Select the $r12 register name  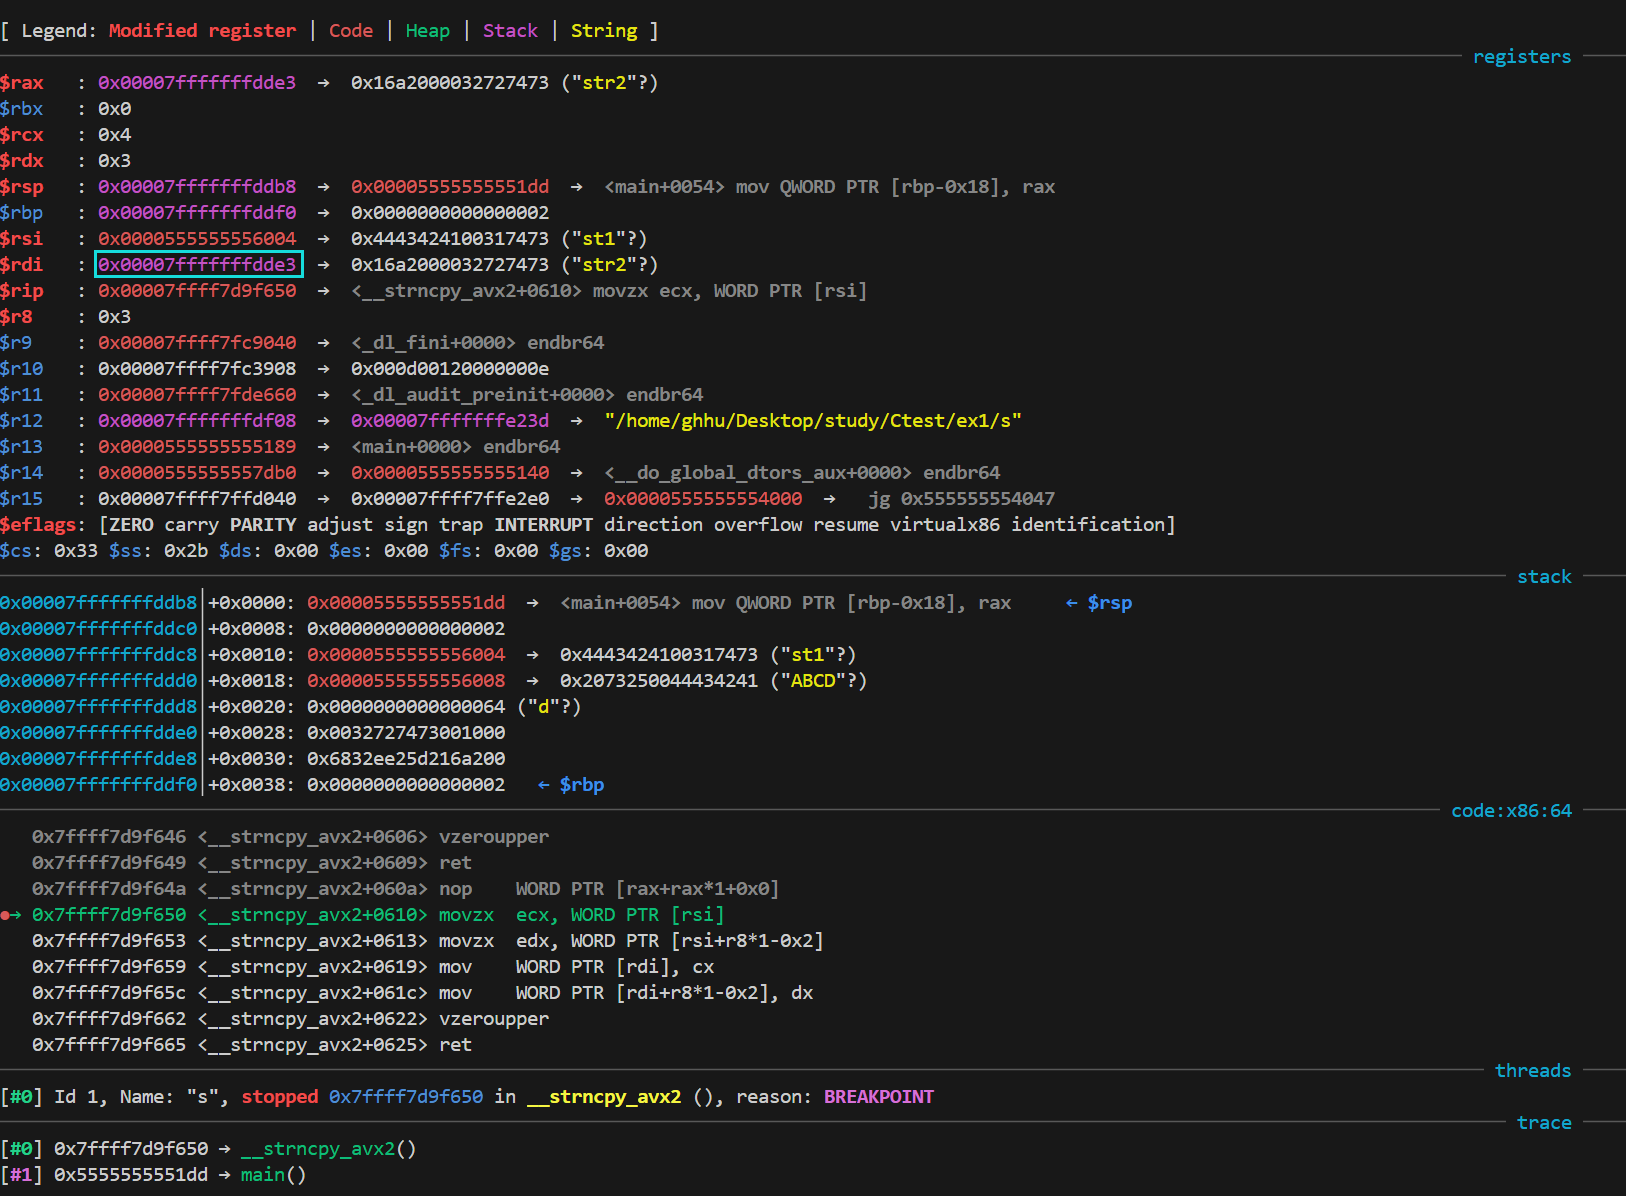pos(22,421)
